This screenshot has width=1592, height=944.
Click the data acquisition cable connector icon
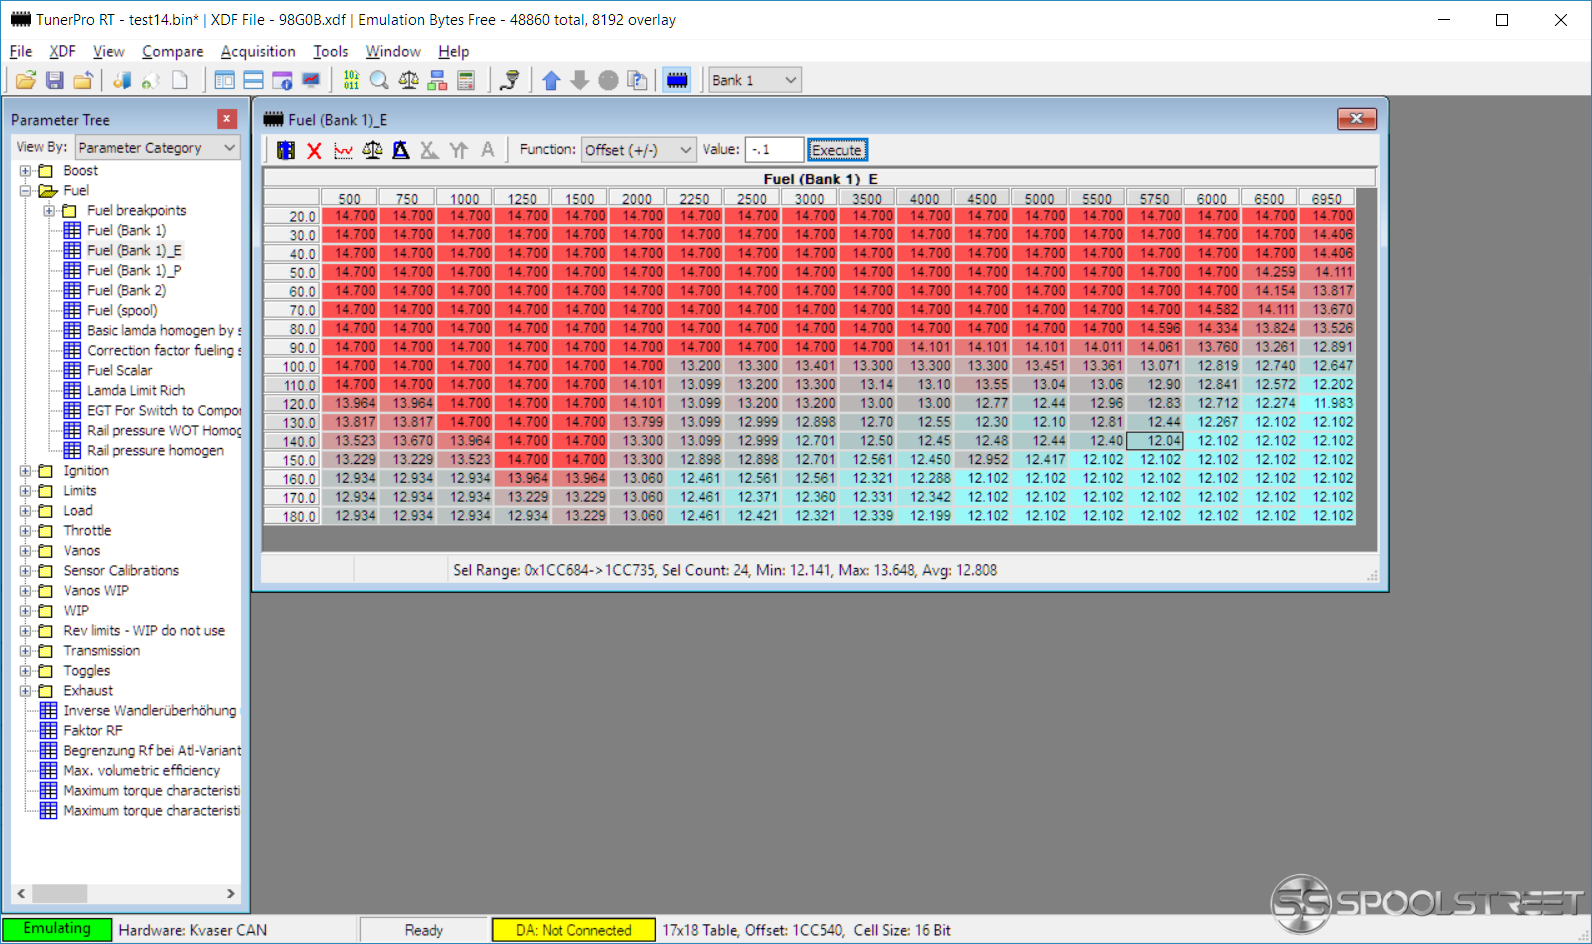point(510,80)
